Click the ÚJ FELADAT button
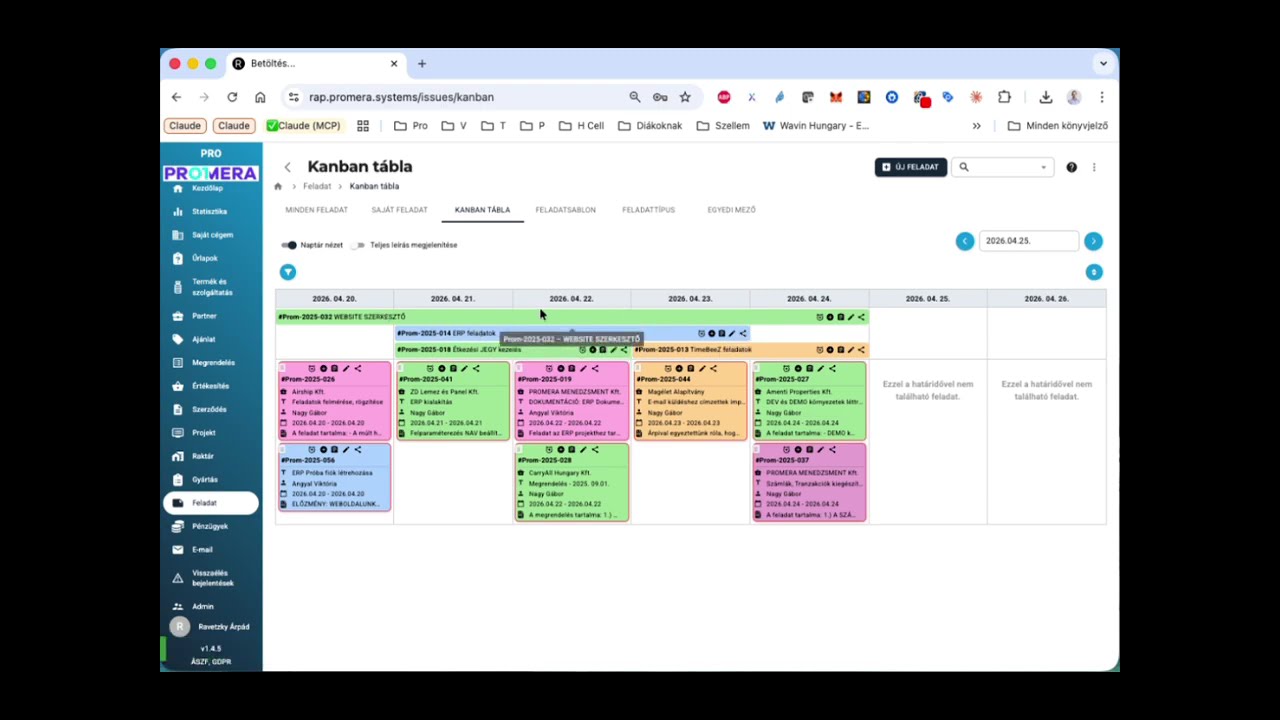This screenshot has height=720, width=1280. pos(911,167)
